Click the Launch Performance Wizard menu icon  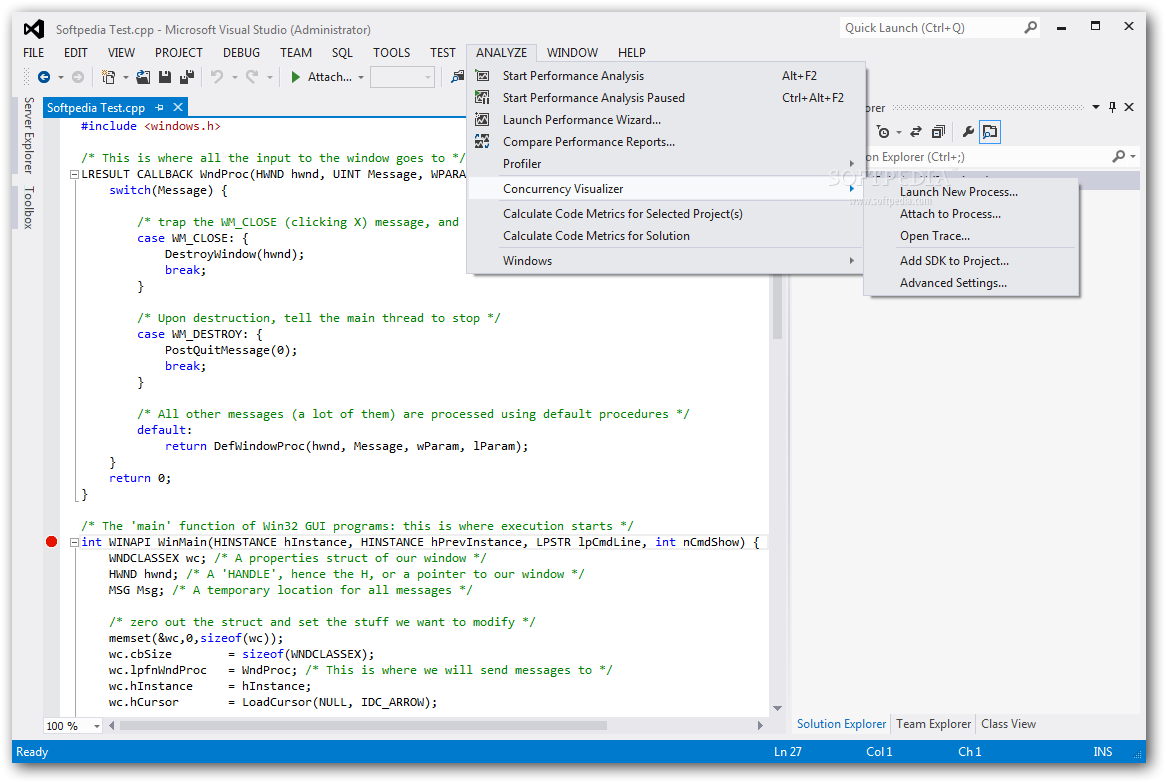(483, 120)
